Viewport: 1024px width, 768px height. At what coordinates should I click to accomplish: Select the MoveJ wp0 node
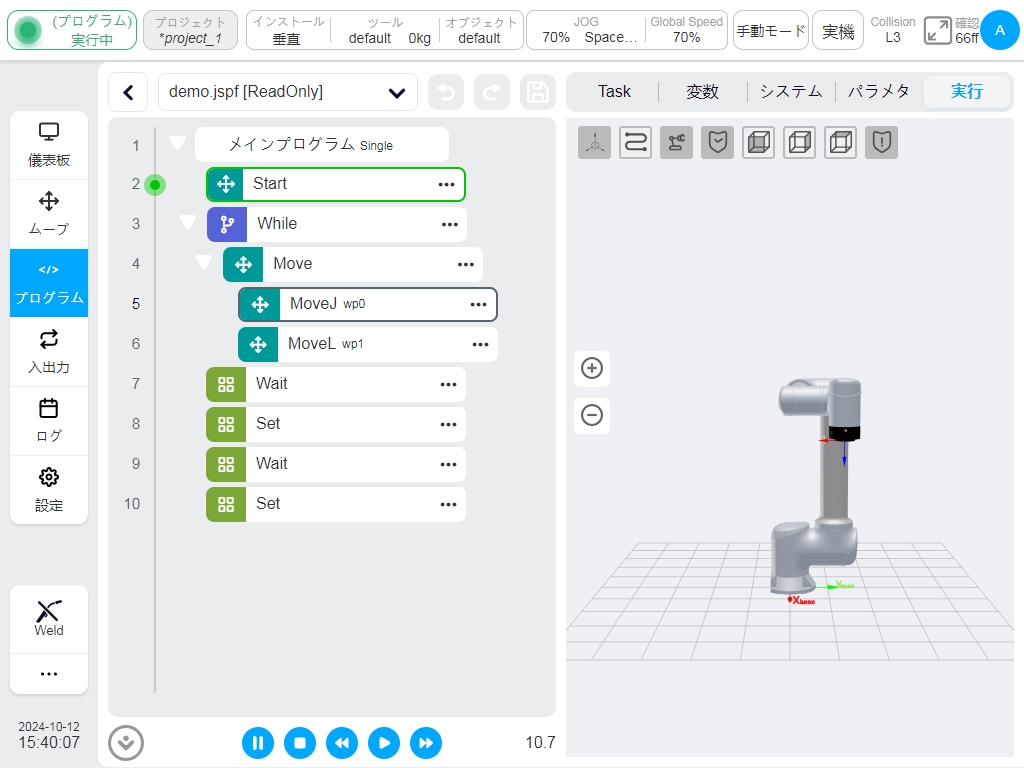368,304
